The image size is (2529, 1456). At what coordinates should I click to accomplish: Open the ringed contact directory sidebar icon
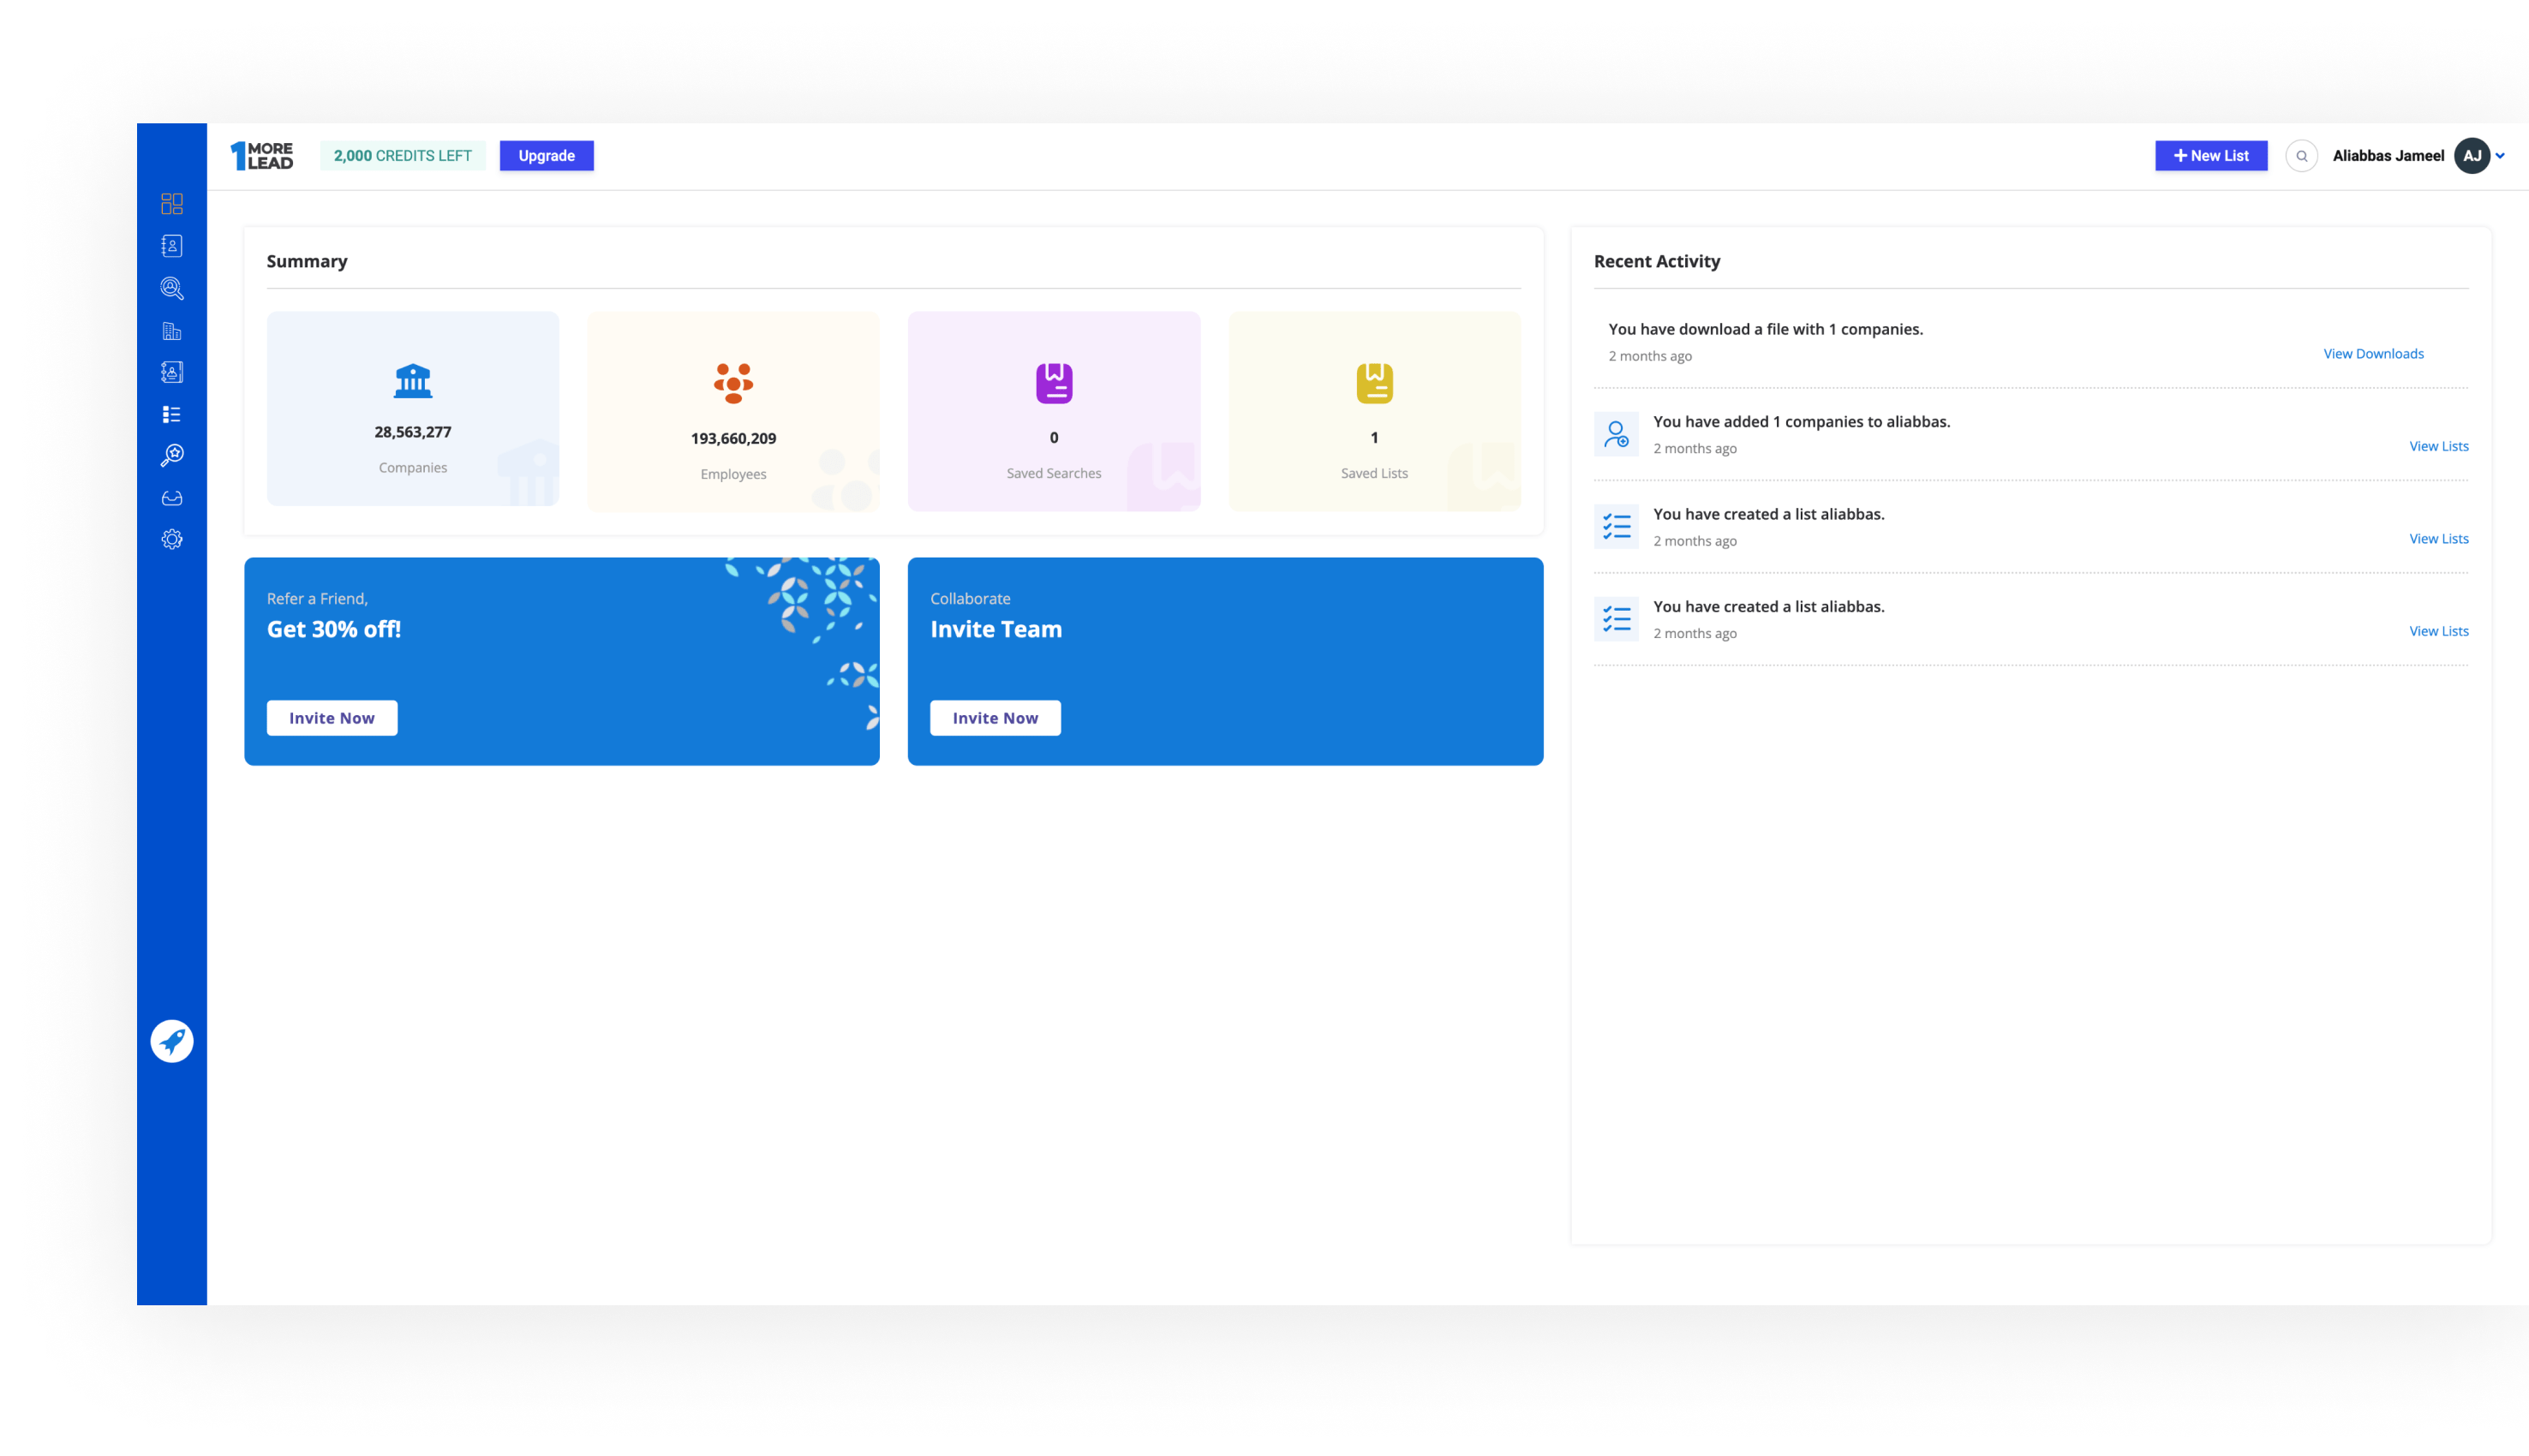[x=172, y=372]
